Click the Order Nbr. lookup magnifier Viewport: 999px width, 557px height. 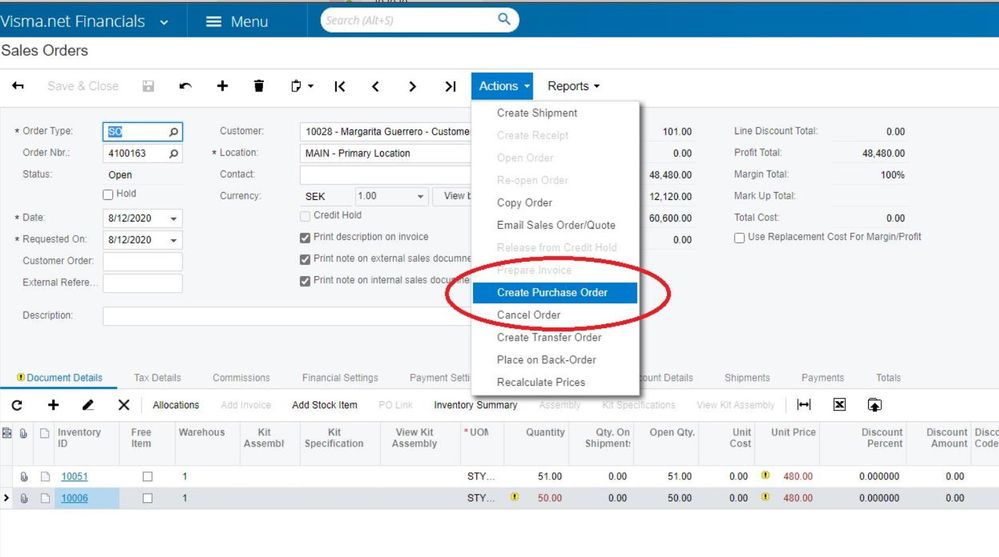click(x=173, y=154)
